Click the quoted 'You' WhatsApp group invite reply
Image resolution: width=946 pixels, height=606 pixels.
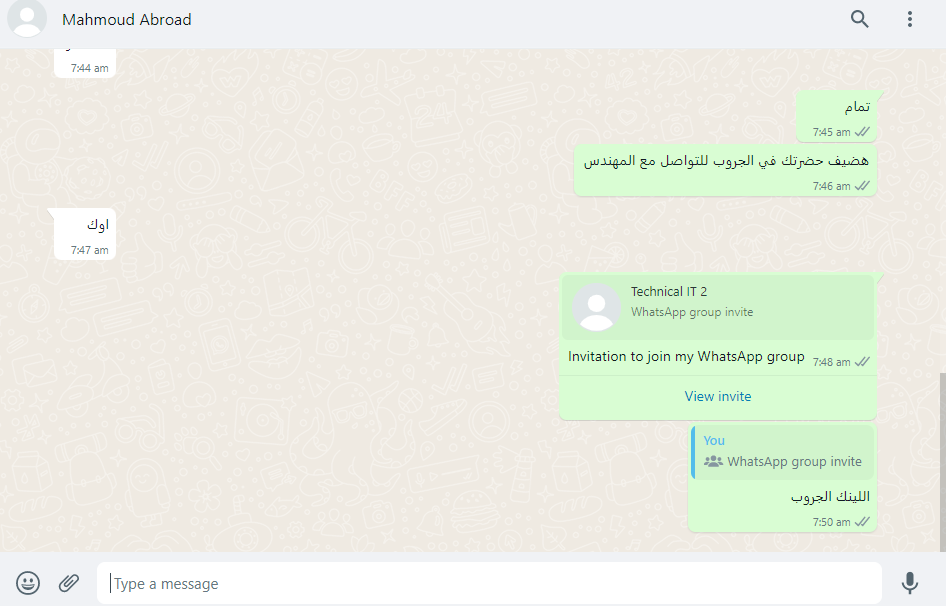[x=783, y=452]
